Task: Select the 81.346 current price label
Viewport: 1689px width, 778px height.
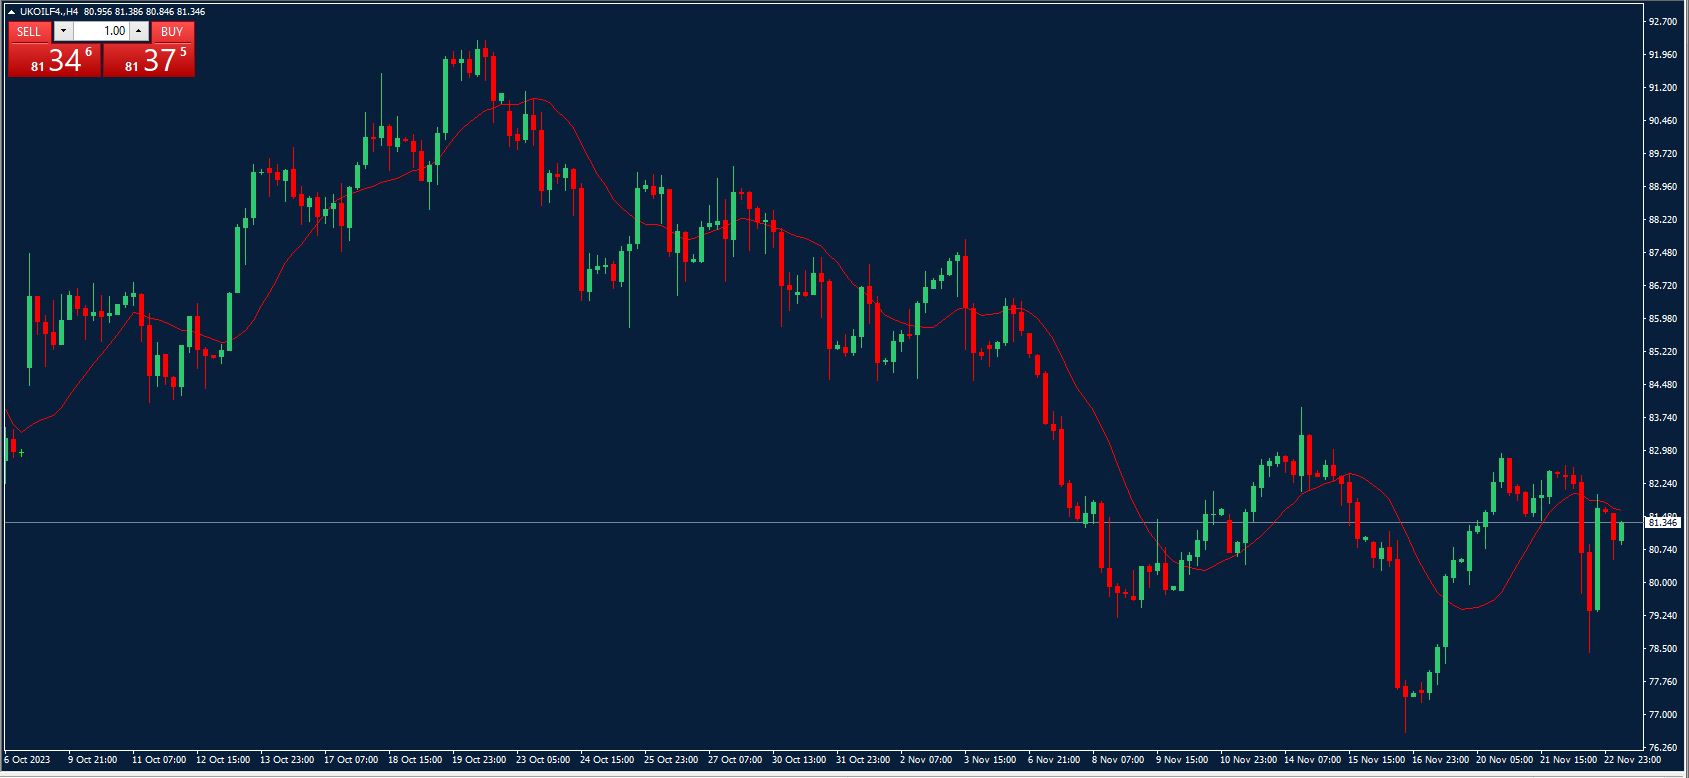Action: coord(1662,523)
